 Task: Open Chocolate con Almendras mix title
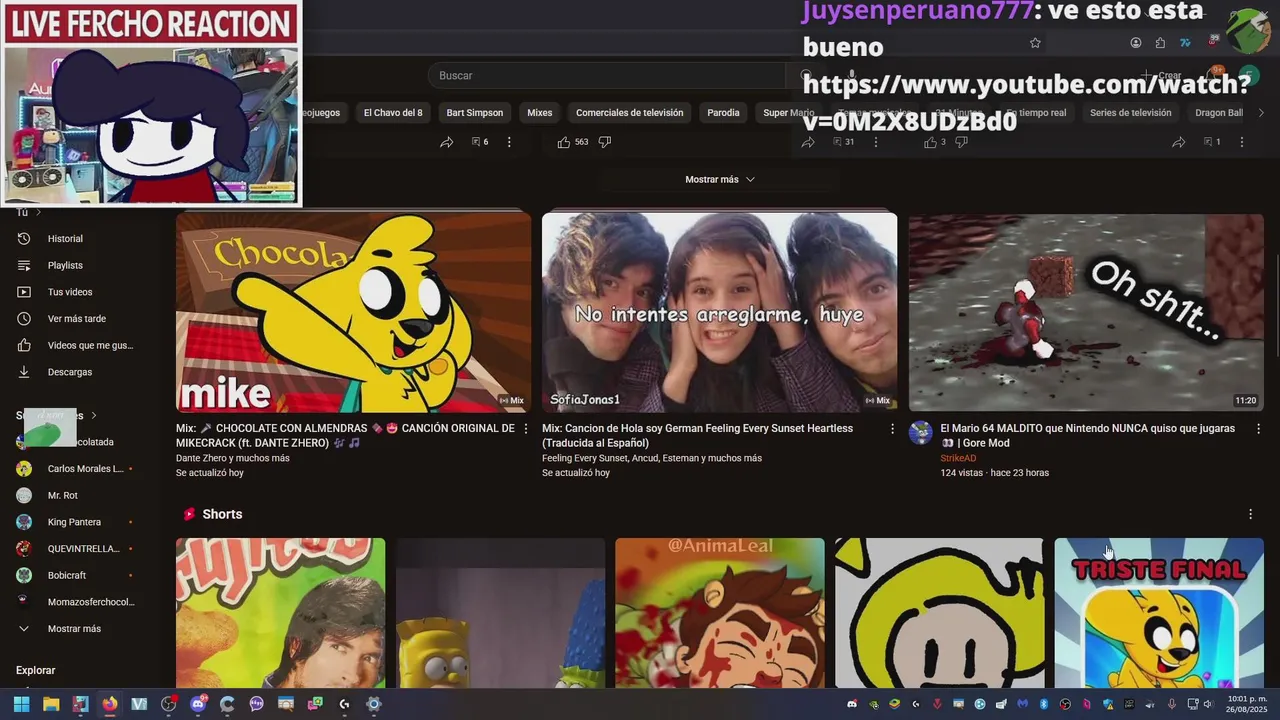(x=345, y=436)
